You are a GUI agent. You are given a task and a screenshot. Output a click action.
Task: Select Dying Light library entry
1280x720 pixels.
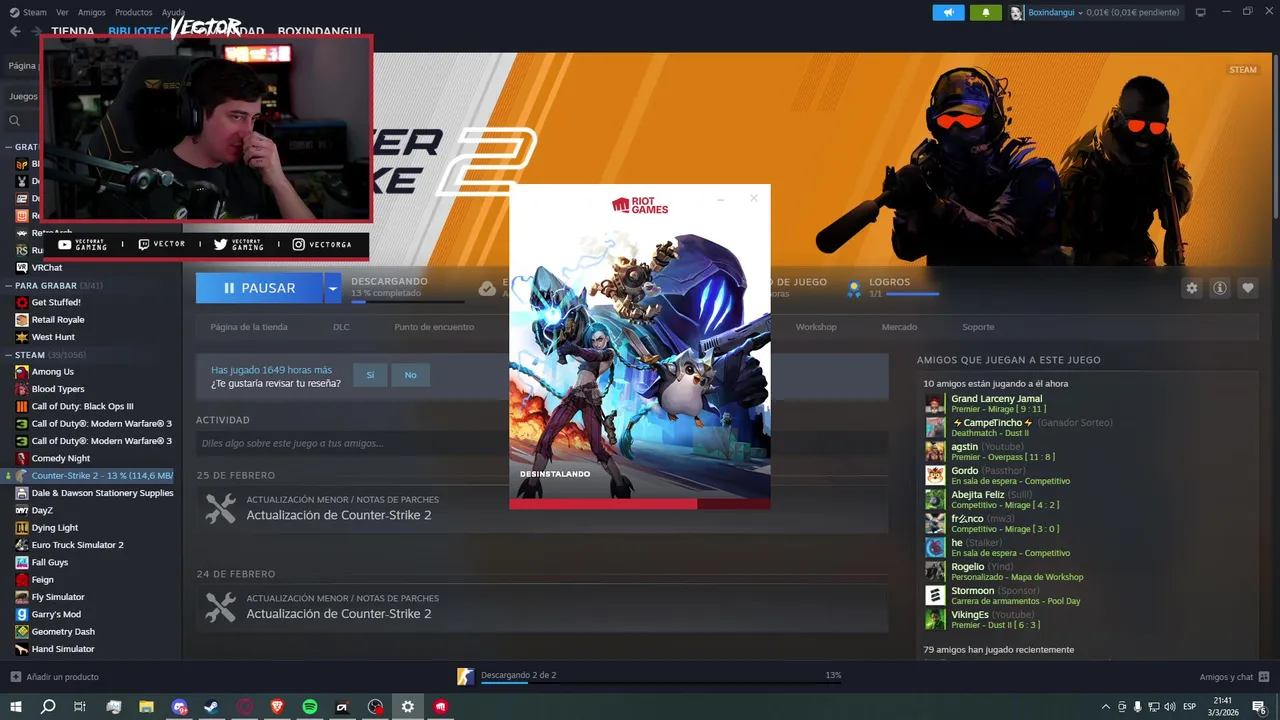tap(54, 527)
